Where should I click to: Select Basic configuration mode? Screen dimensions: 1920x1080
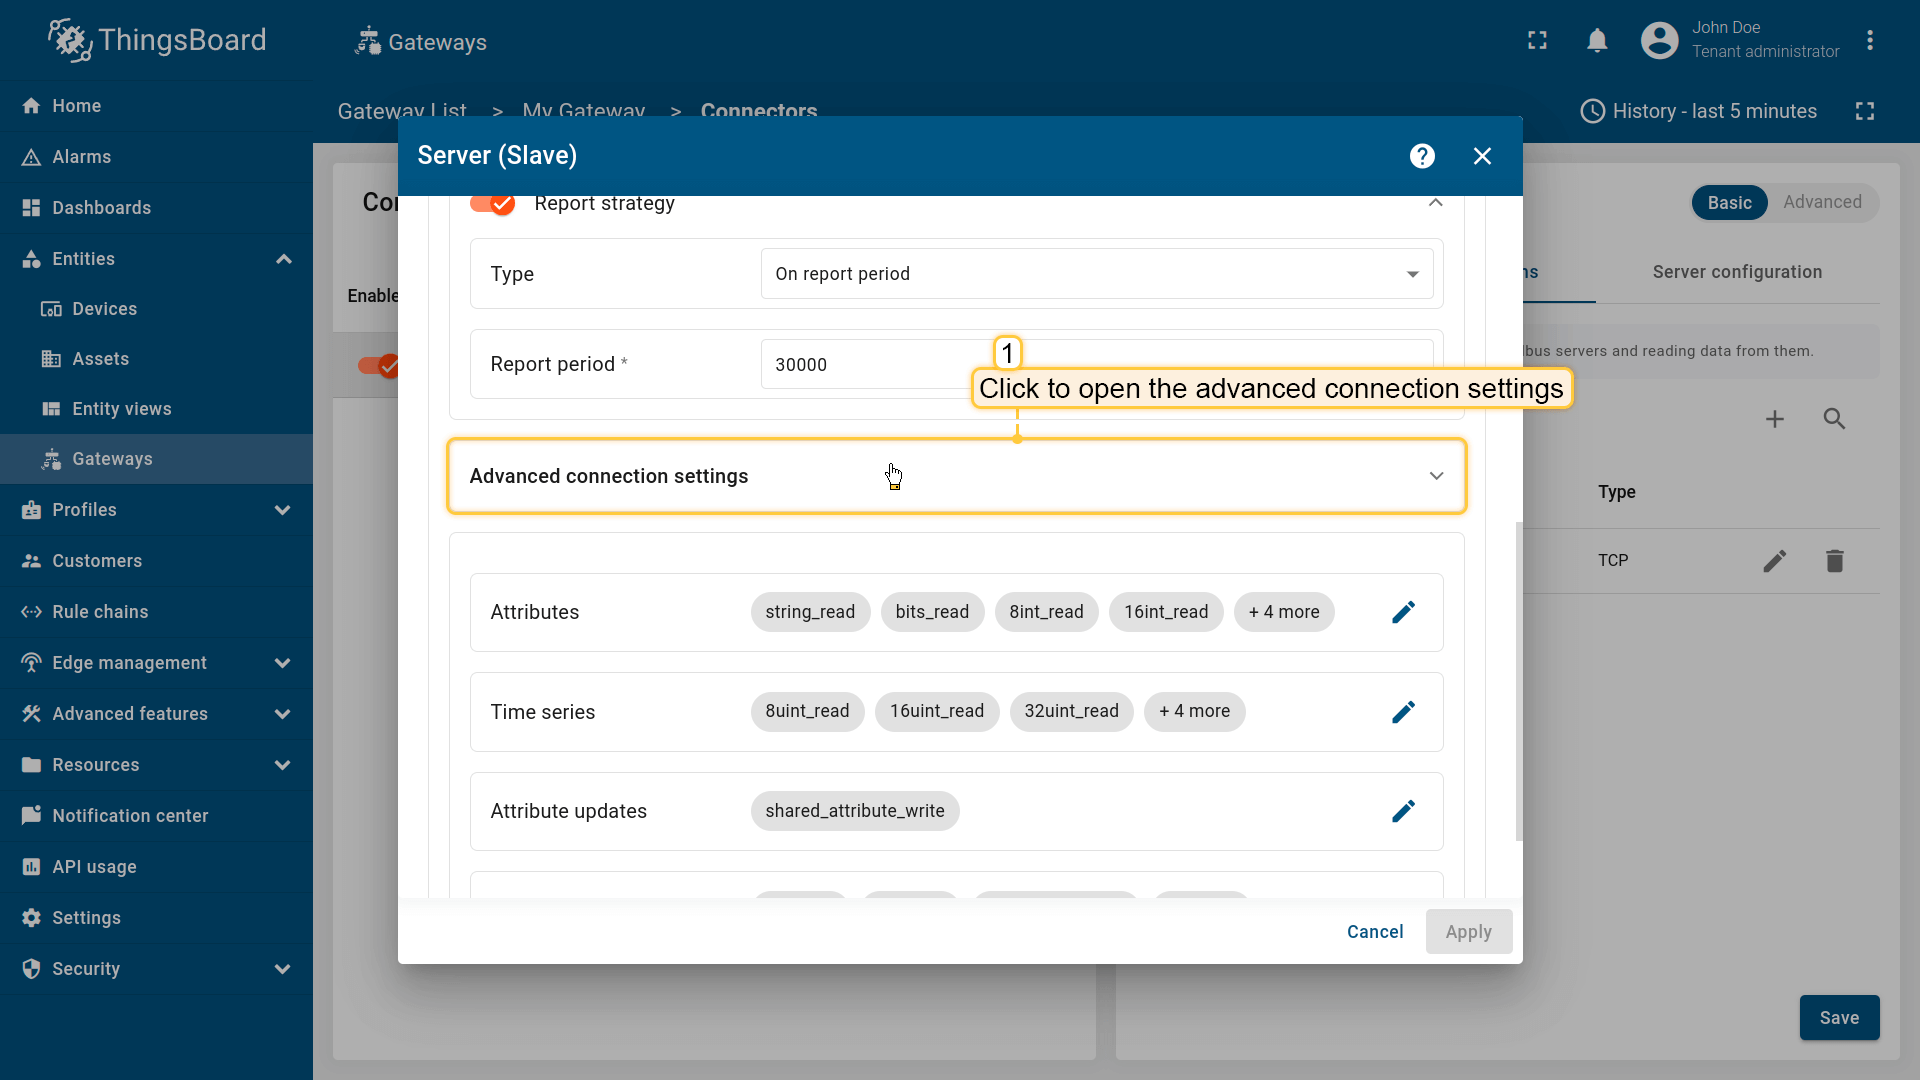click(x=1729, y=203)
